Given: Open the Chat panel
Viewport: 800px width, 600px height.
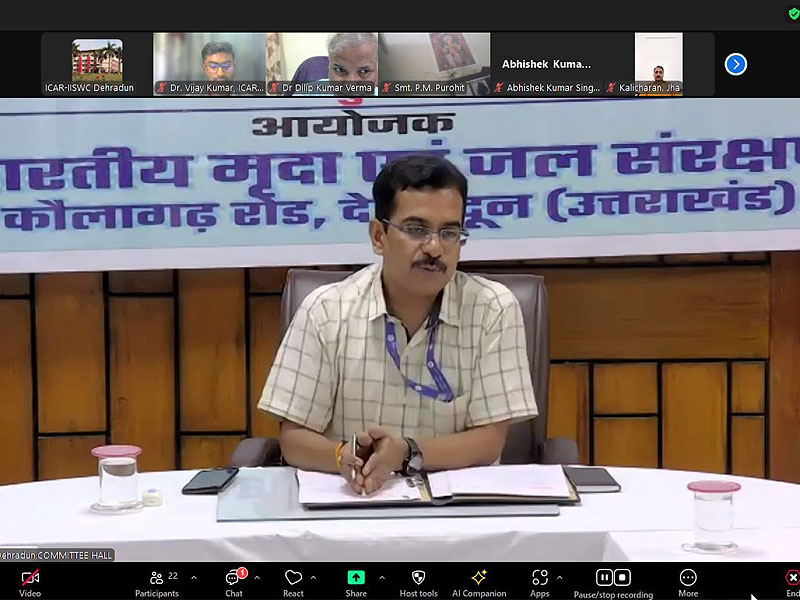Looking at the screenshot, I should pos(233,578).
